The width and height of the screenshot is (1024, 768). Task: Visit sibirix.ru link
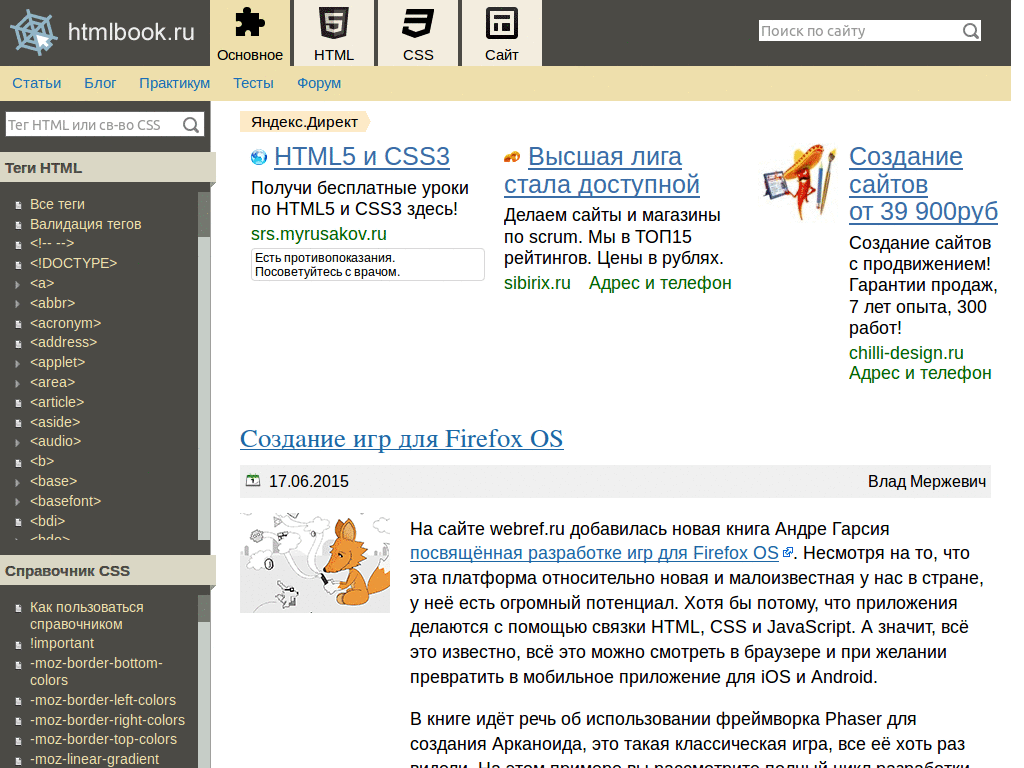(x=537, y=283)
